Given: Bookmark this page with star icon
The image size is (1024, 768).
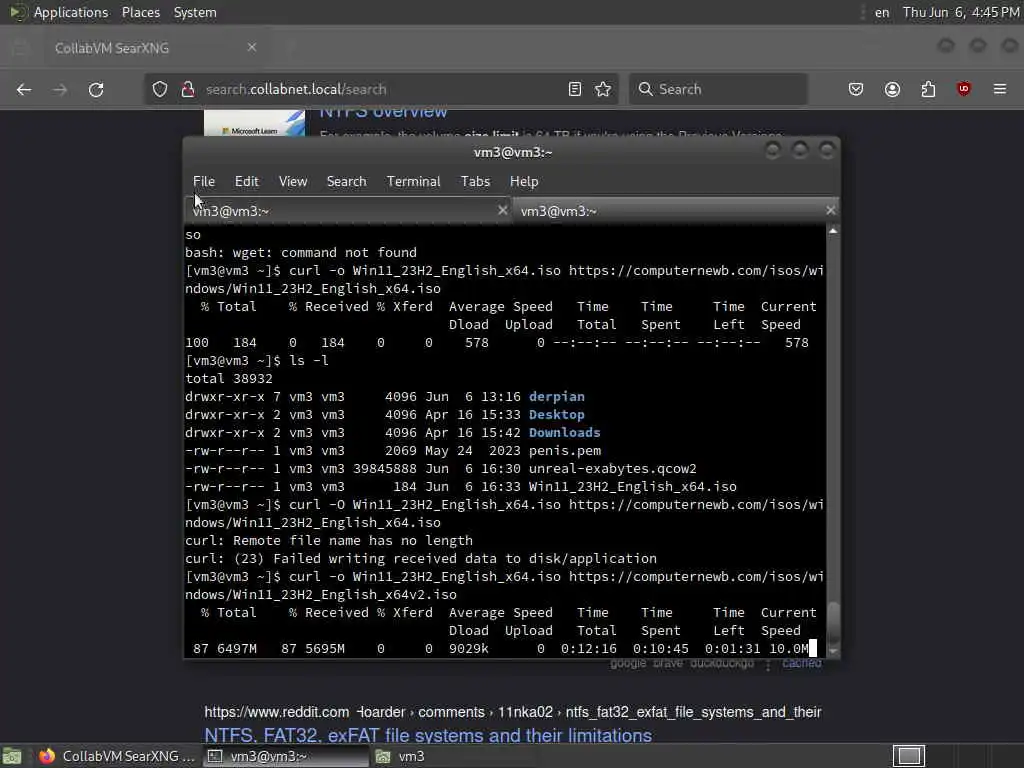Looking at the screenshot, I should [x=603, y=89].
